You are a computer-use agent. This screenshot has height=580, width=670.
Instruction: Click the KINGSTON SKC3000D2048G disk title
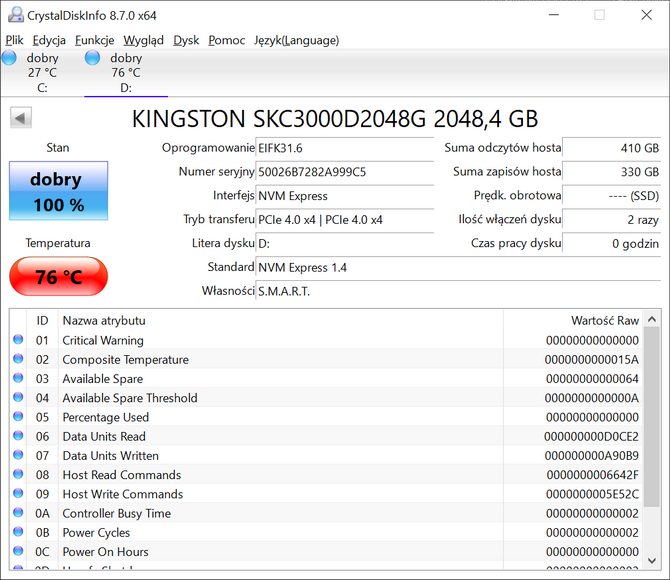click(x=335, y=118)
